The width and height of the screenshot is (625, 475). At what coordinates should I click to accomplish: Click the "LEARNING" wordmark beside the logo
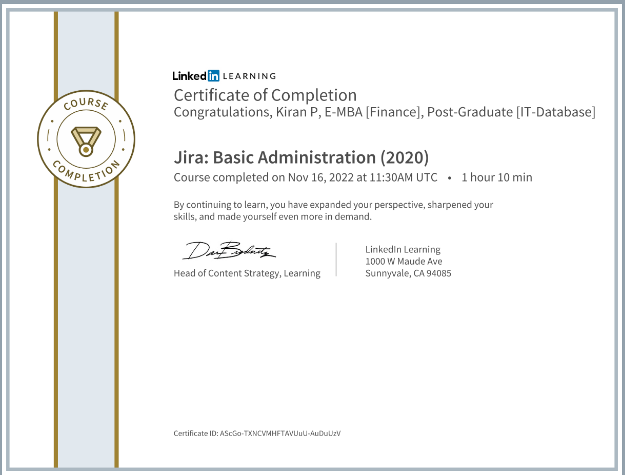pos(250,76)
